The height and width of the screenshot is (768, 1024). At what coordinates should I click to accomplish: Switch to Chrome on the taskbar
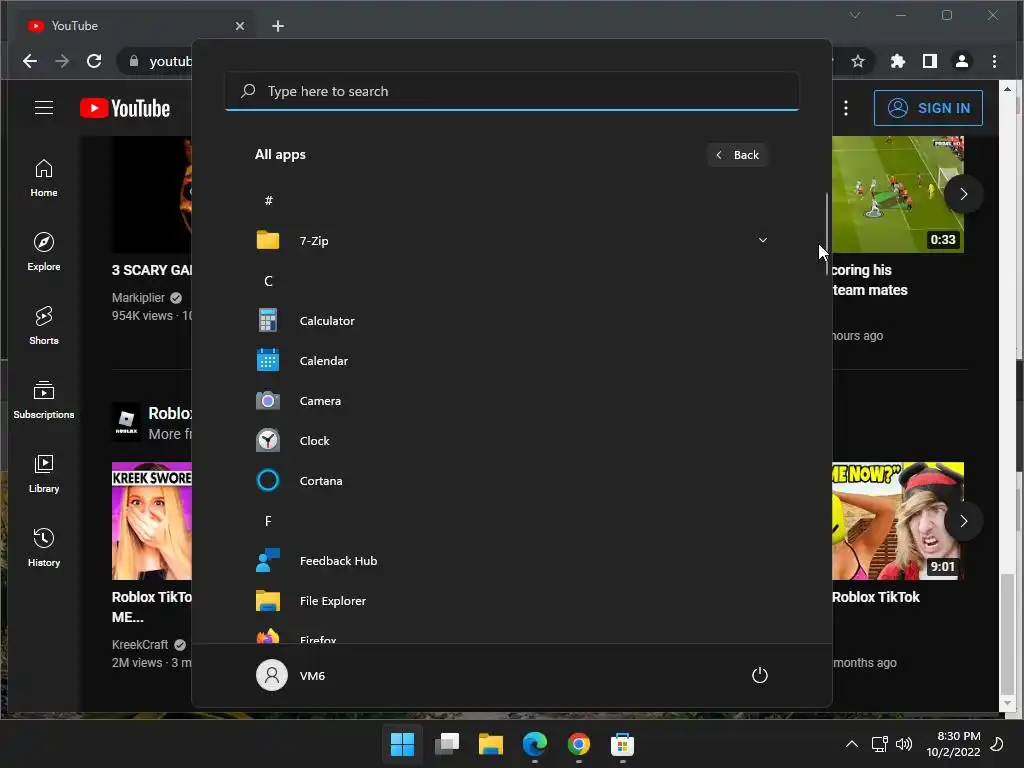click(x=579, y=744)
